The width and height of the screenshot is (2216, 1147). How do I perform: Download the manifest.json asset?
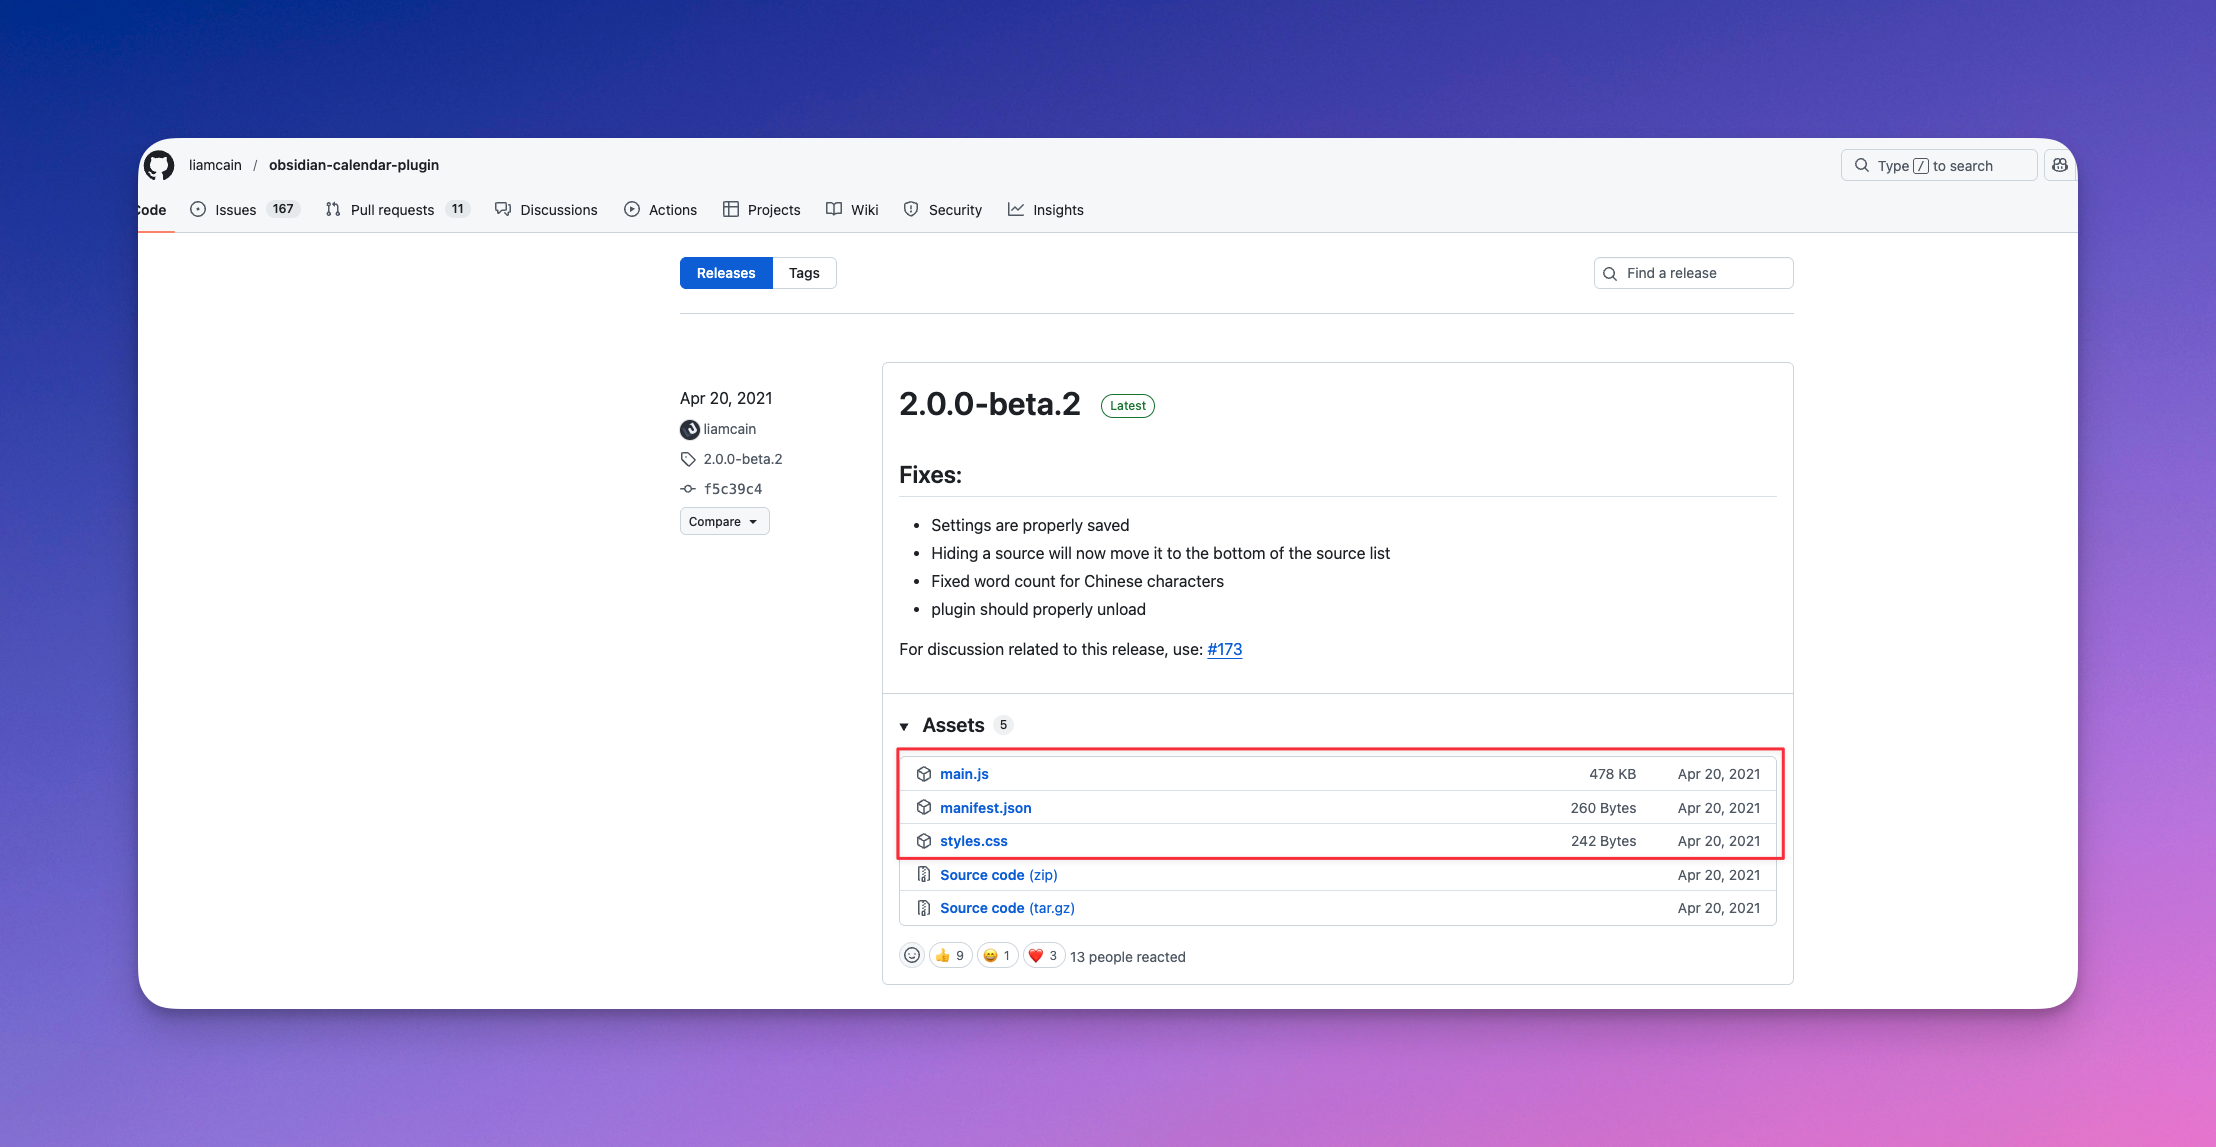(985, 808)
